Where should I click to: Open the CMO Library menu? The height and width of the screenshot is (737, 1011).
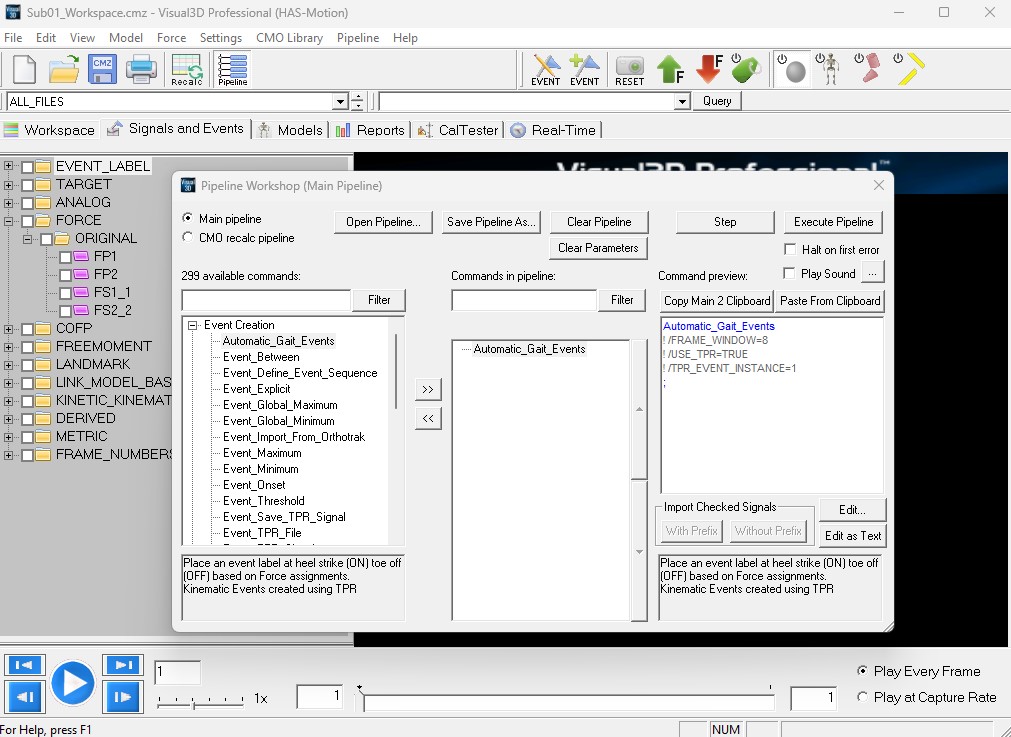pyautogui.click(x=290, y=38)
